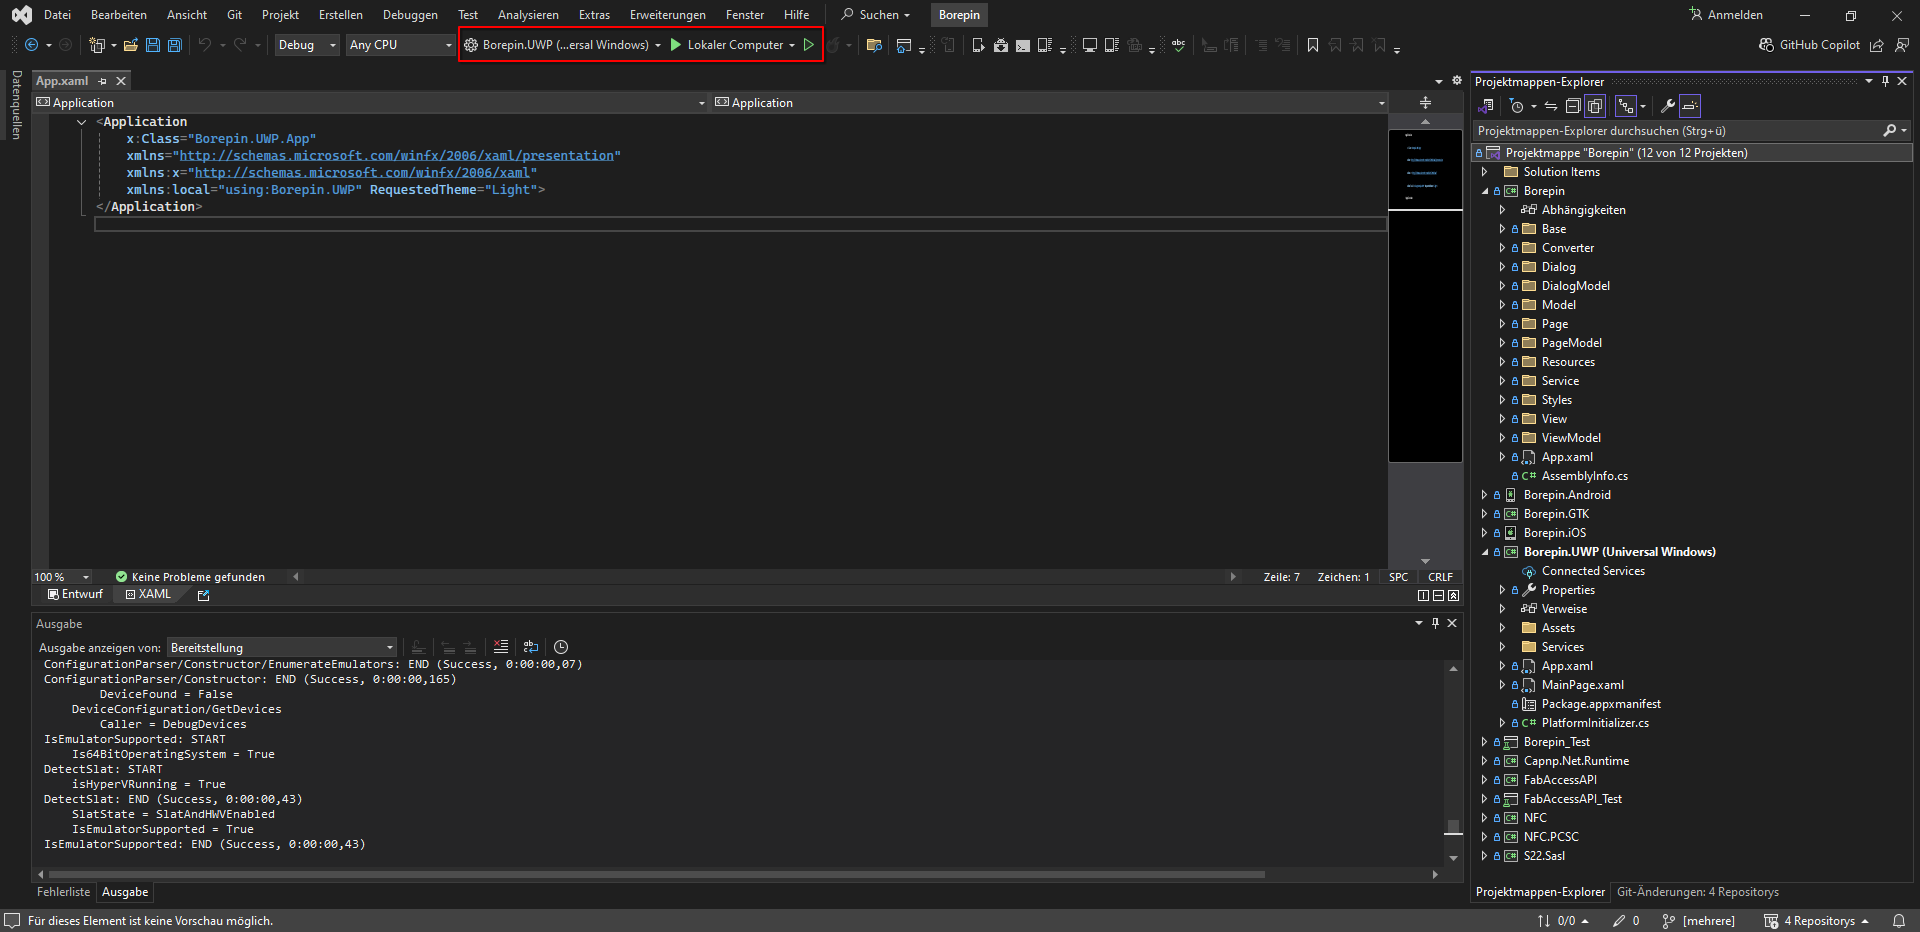Click output panel horizontal scrollbar

click(656, 874)
